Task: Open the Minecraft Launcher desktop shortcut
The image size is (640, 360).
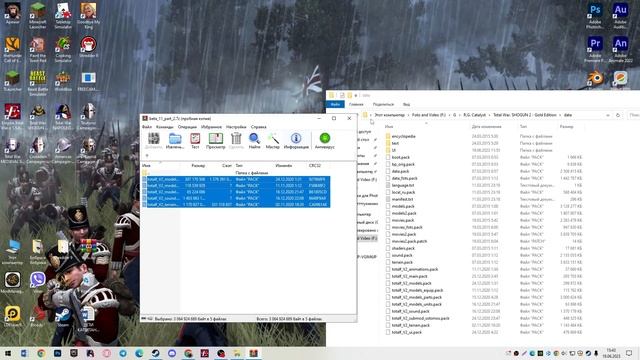Action: point(38,16)
